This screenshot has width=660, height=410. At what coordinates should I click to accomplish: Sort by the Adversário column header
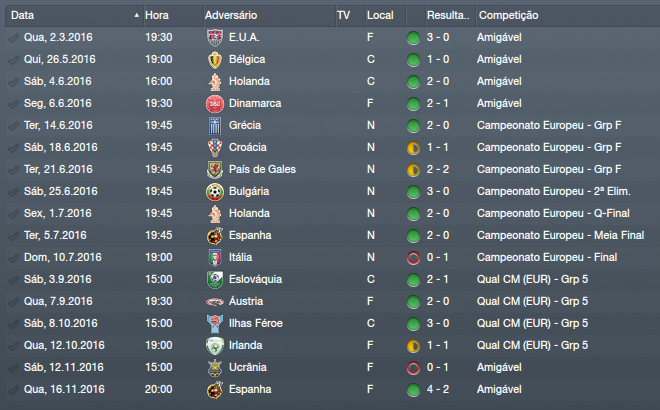(x=231, y=16)
